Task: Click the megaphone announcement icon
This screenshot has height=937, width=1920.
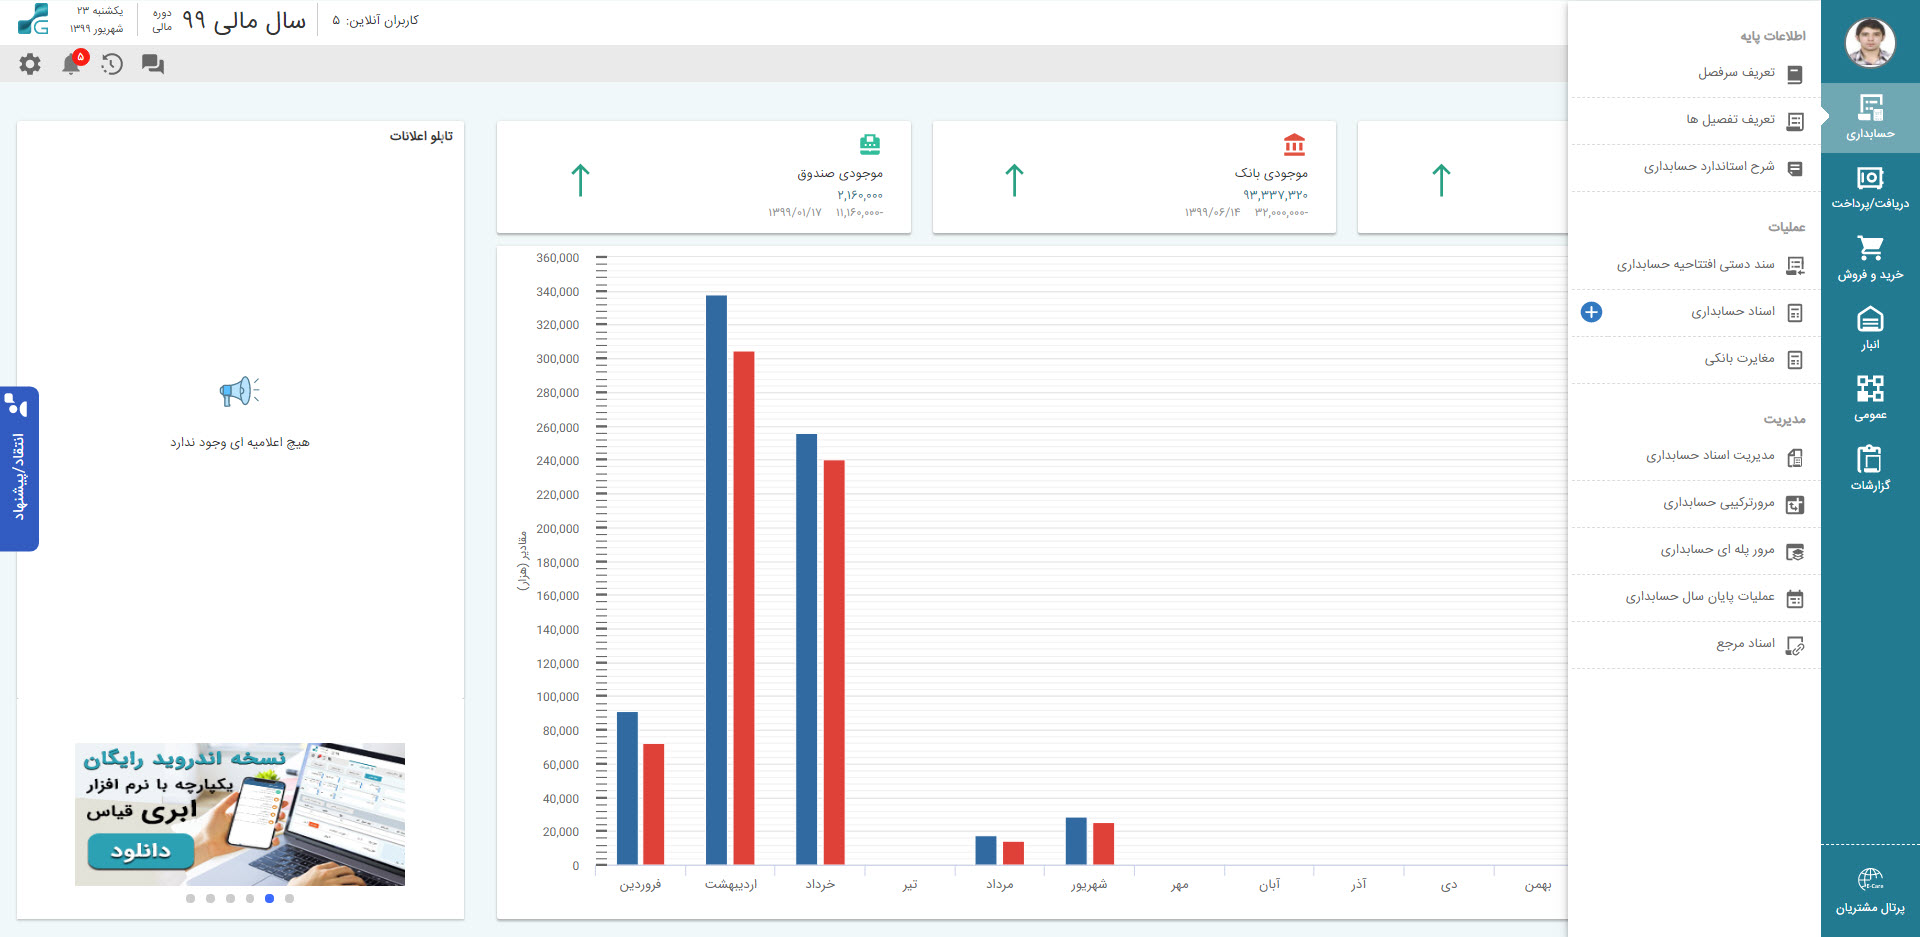Action: 239,391
